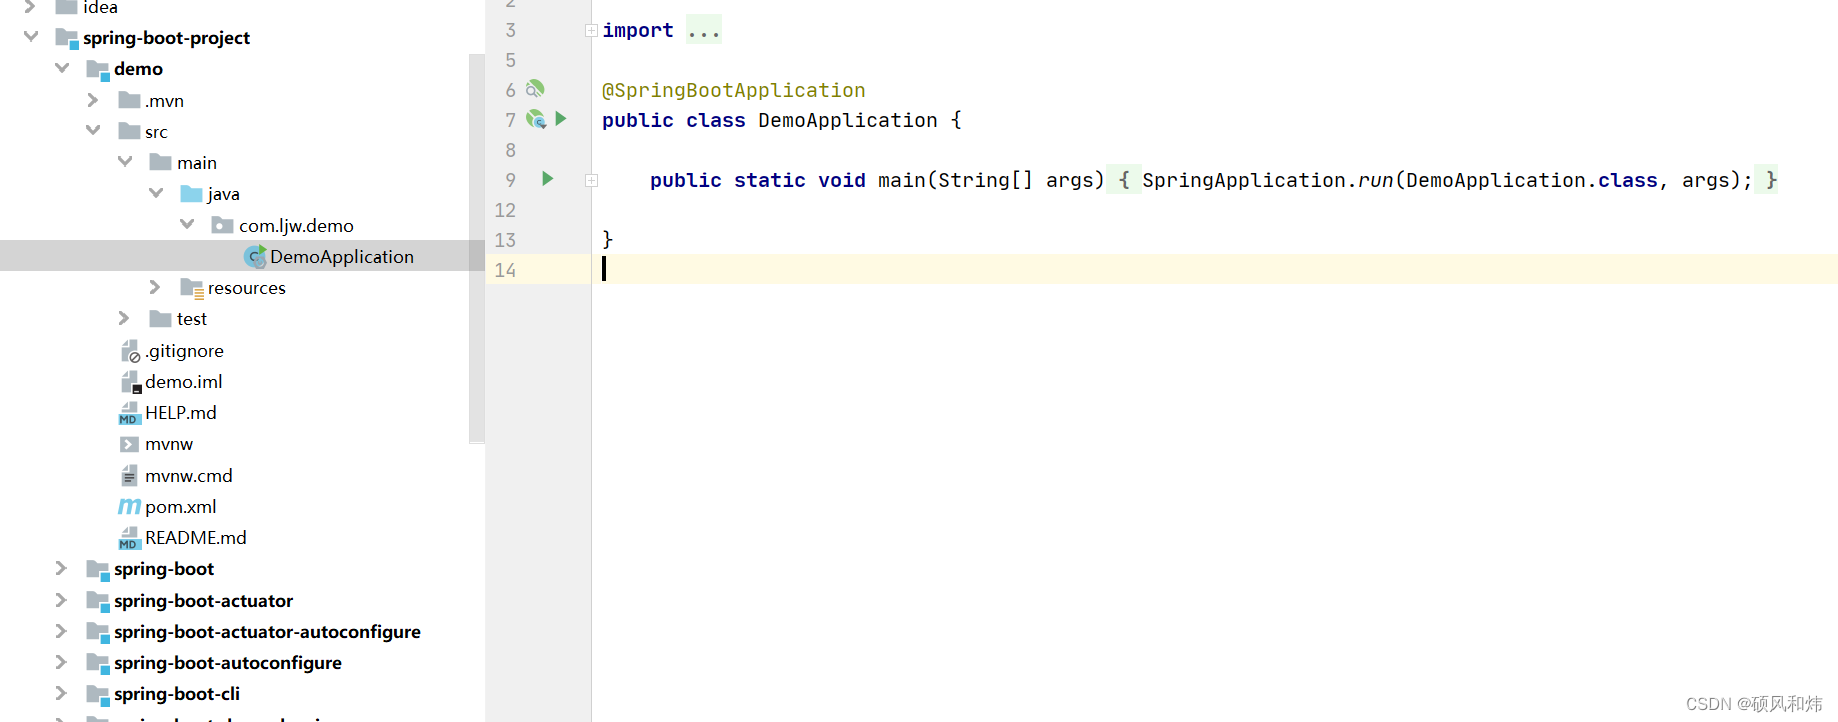This screenshot has width=1838, height=722.
Task: Collapse the java folder
Action: point(156,193)
